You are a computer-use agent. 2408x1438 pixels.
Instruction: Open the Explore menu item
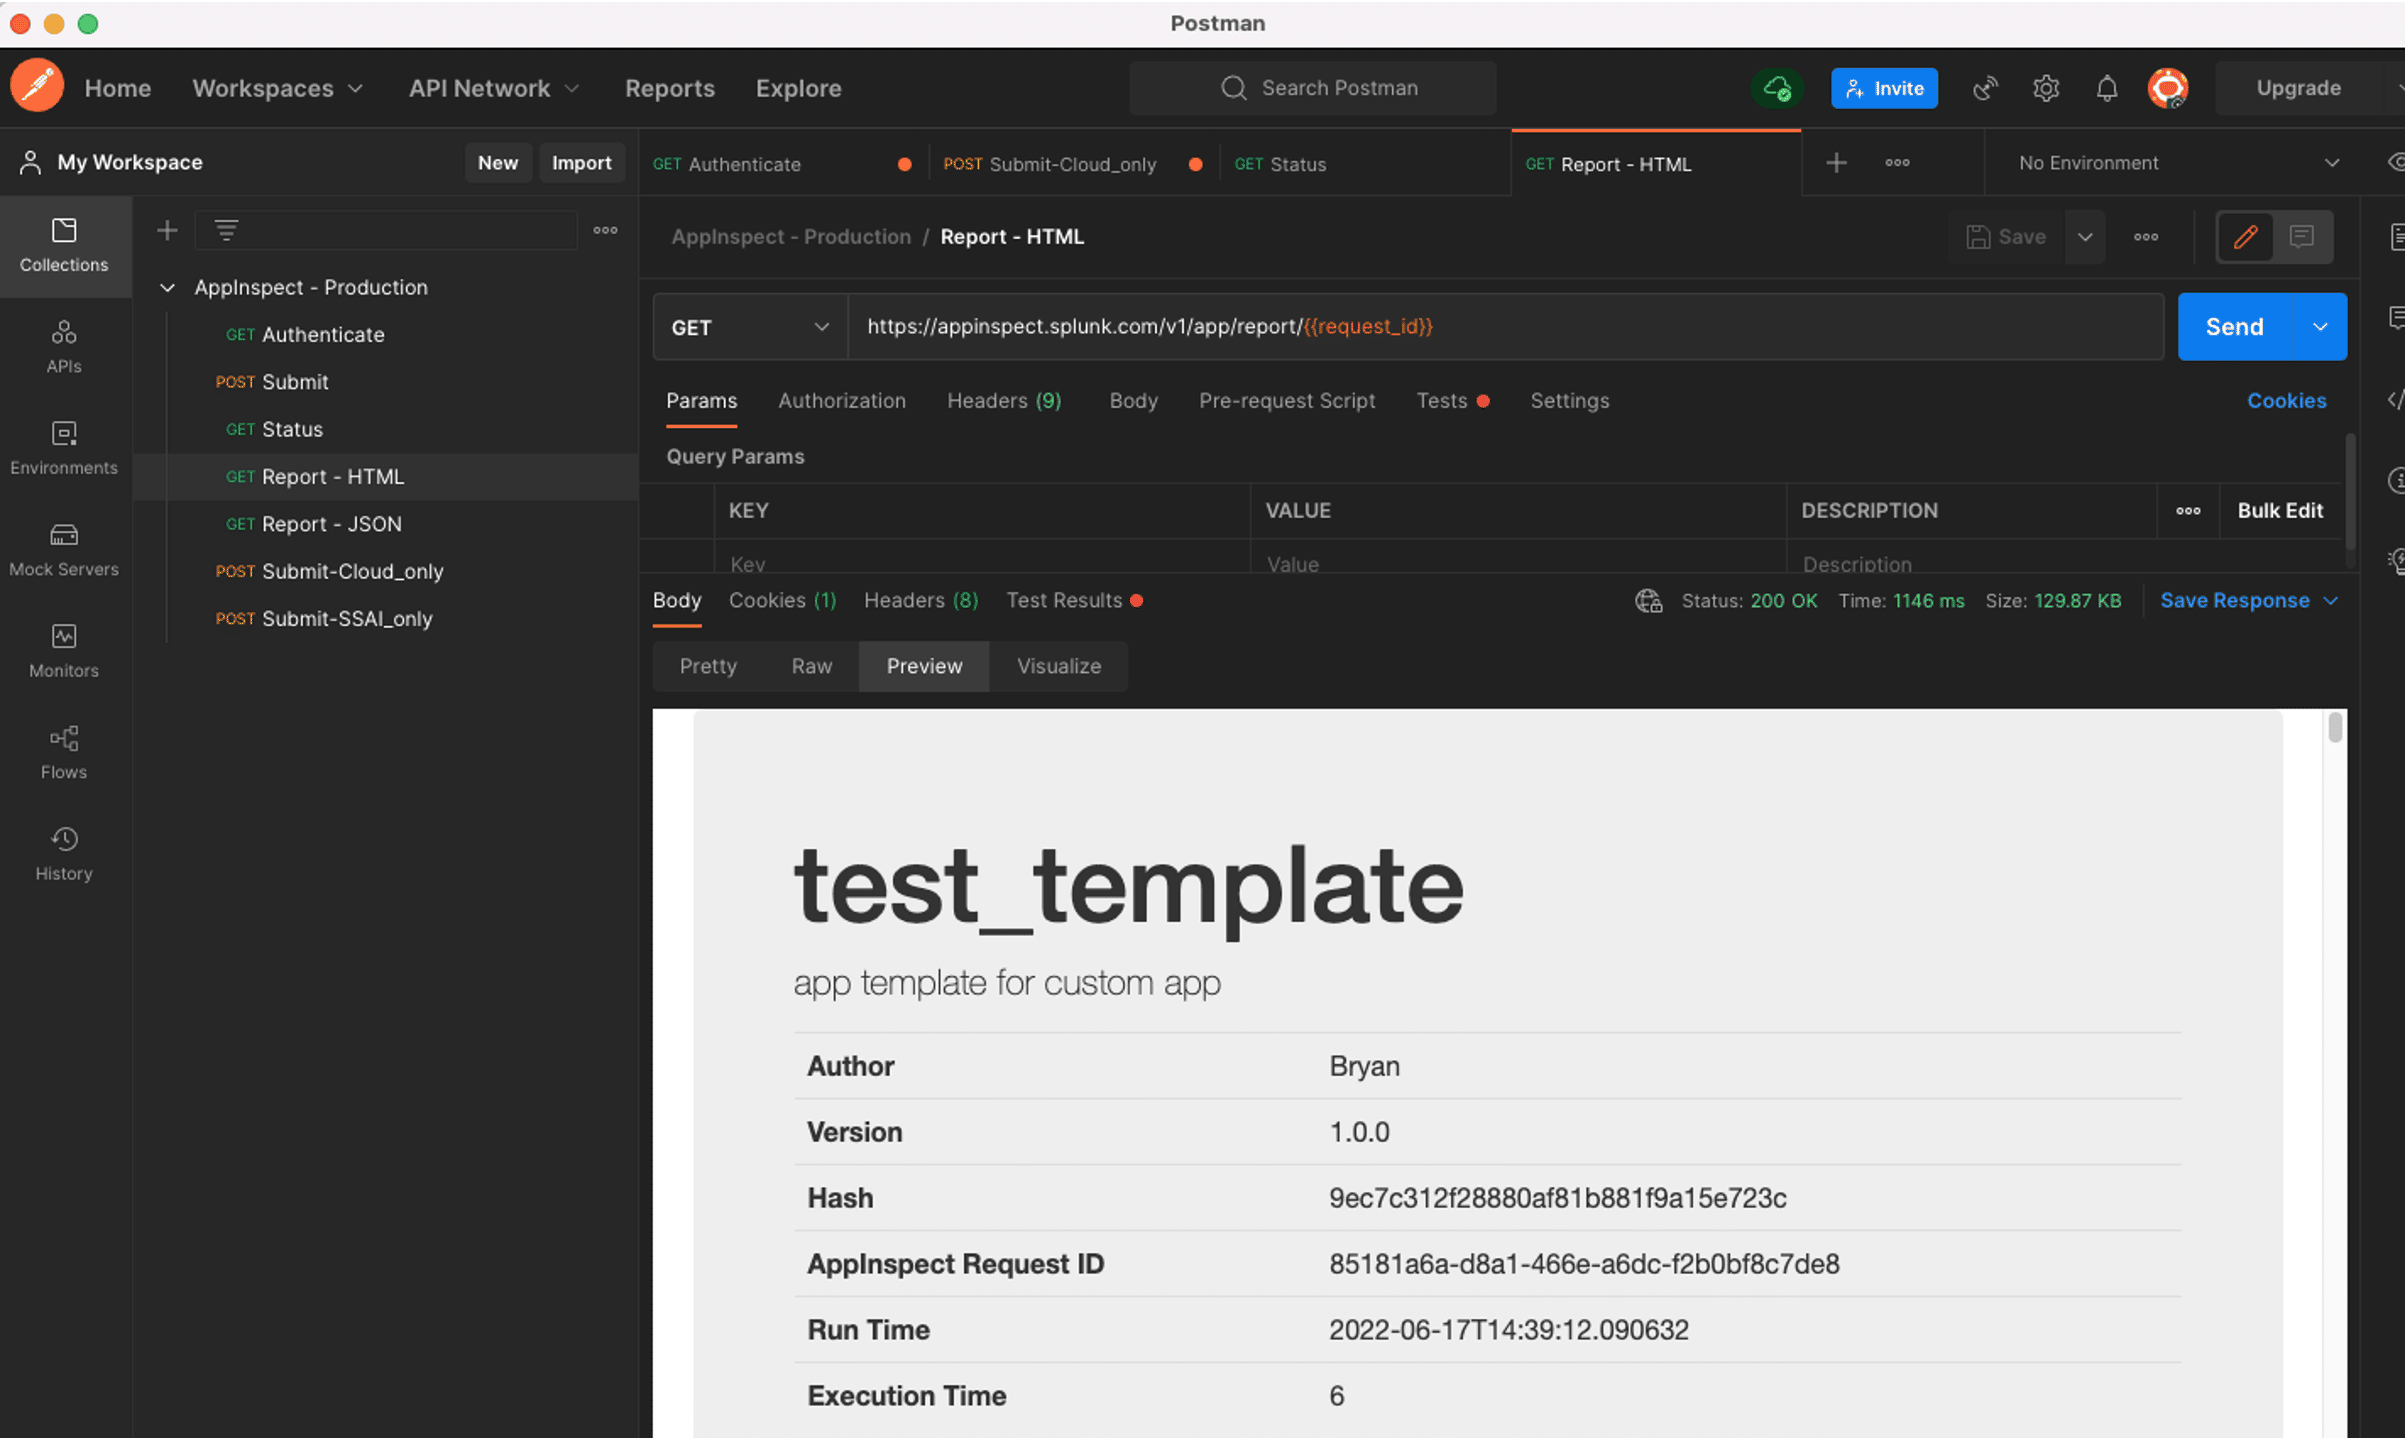798,88
